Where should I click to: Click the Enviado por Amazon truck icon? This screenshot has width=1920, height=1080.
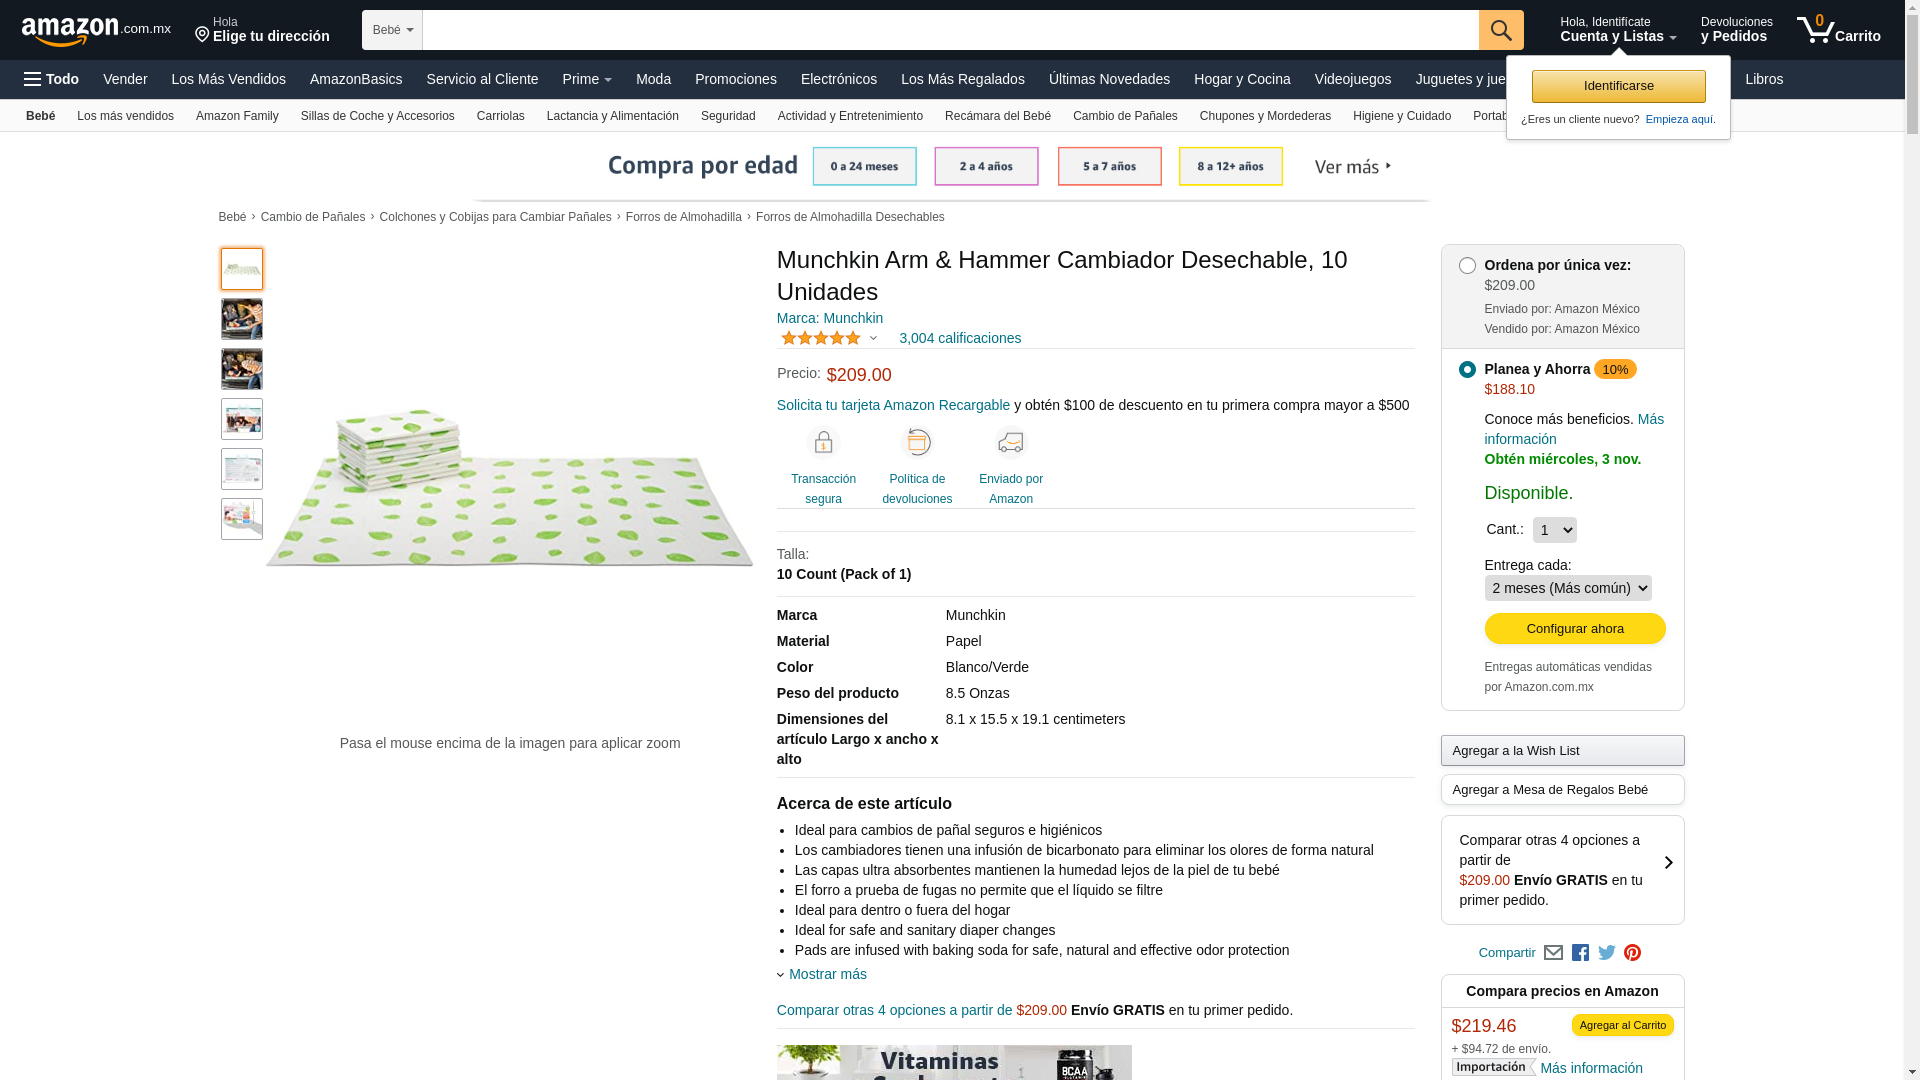pyautogui.click(x=1010, y=442)
